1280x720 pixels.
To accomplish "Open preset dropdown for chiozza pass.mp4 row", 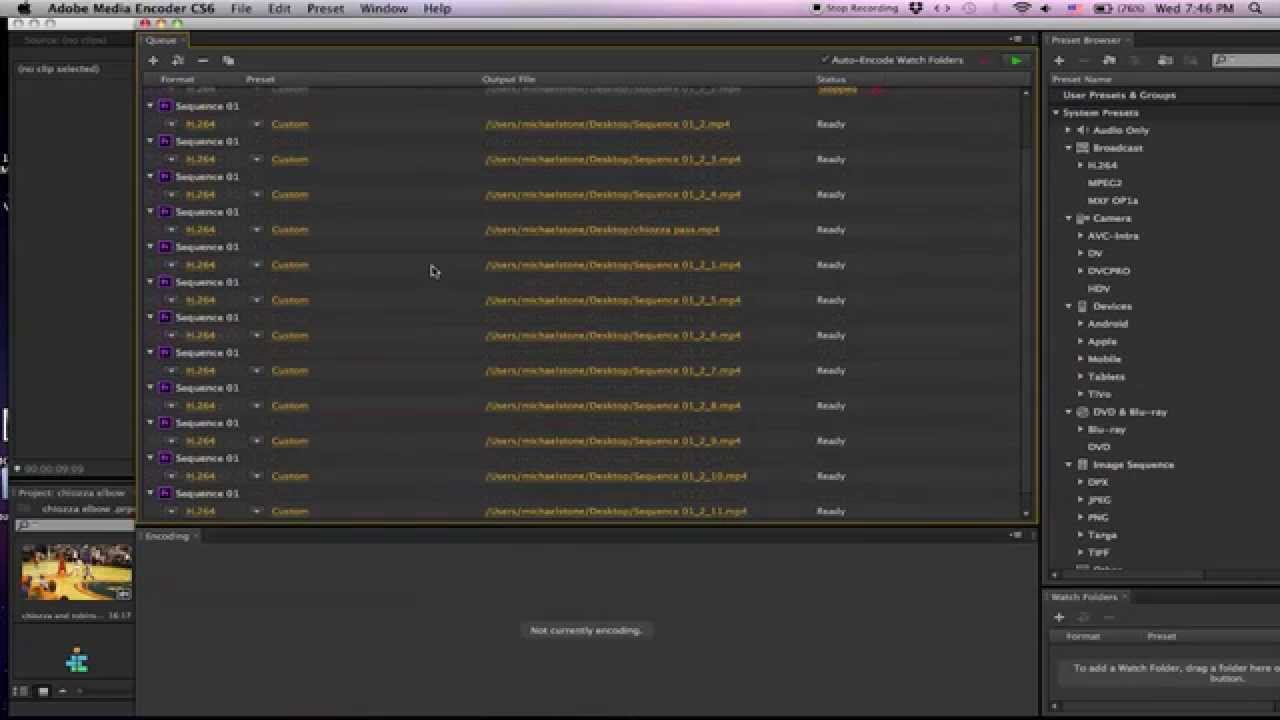I will [257, 230].
